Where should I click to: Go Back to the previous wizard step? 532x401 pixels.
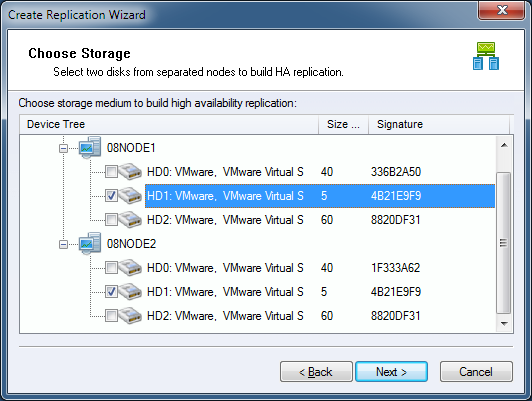(316, 371)
